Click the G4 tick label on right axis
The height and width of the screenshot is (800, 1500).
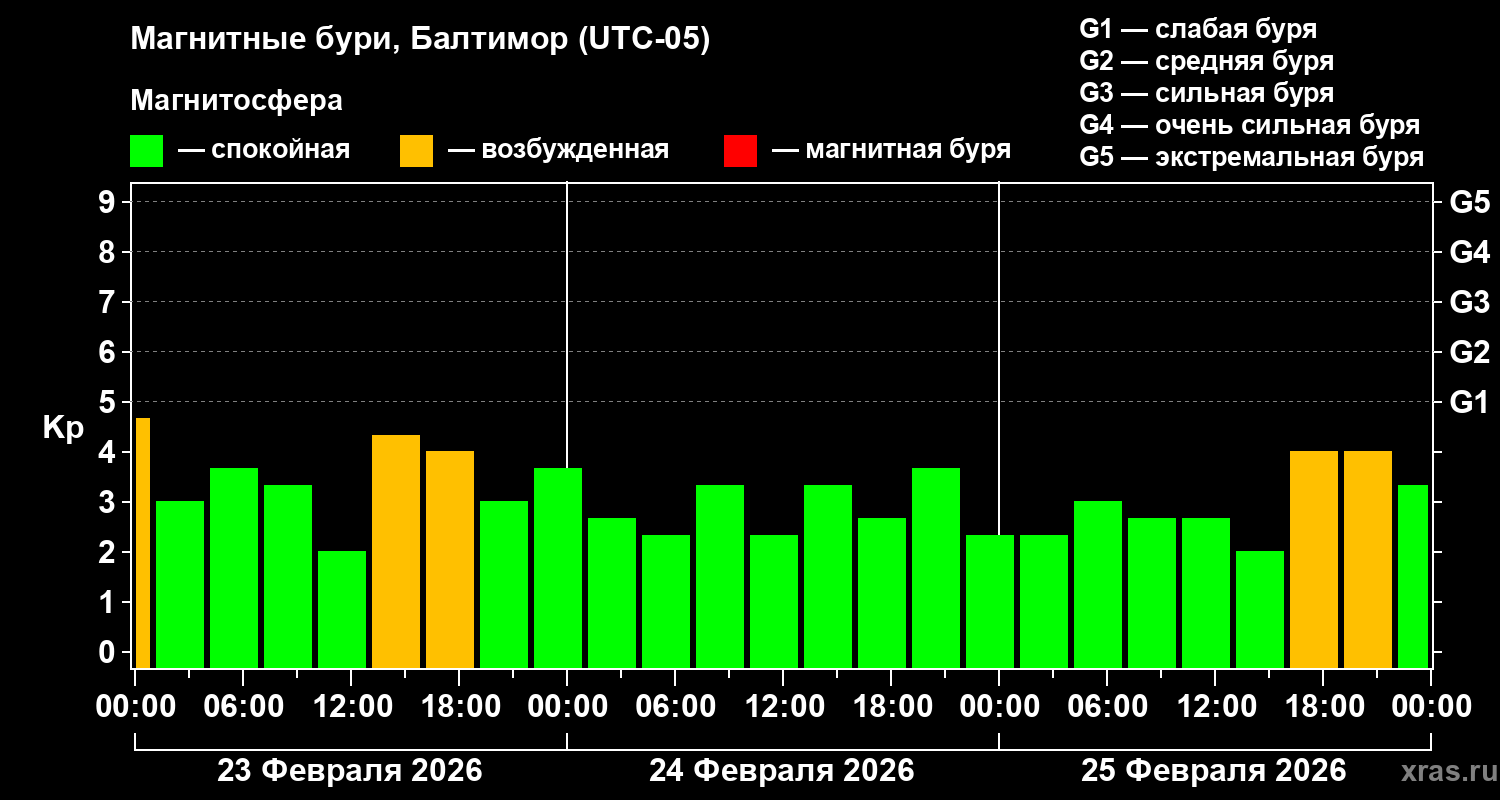[1469, 252]
